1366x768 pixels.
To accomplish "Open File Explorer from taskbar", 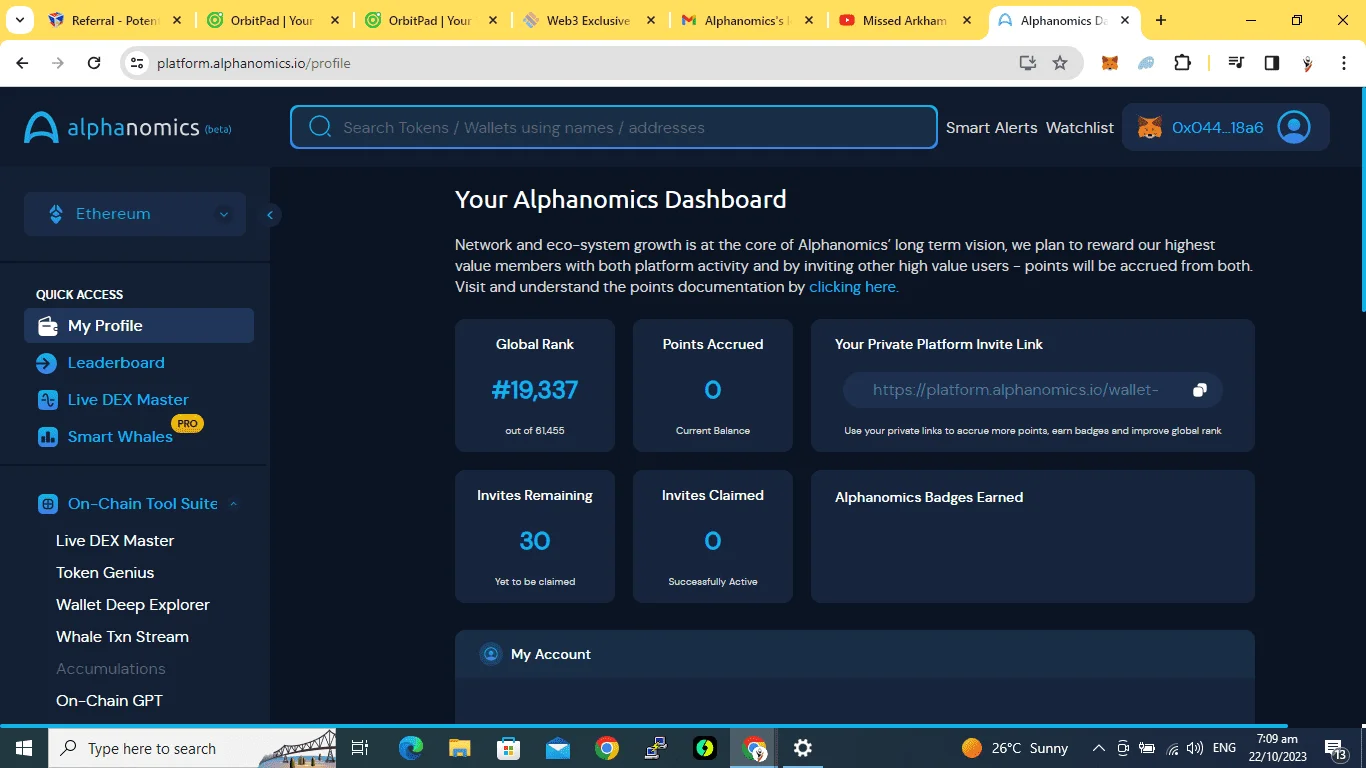I will tap(459, 748).
